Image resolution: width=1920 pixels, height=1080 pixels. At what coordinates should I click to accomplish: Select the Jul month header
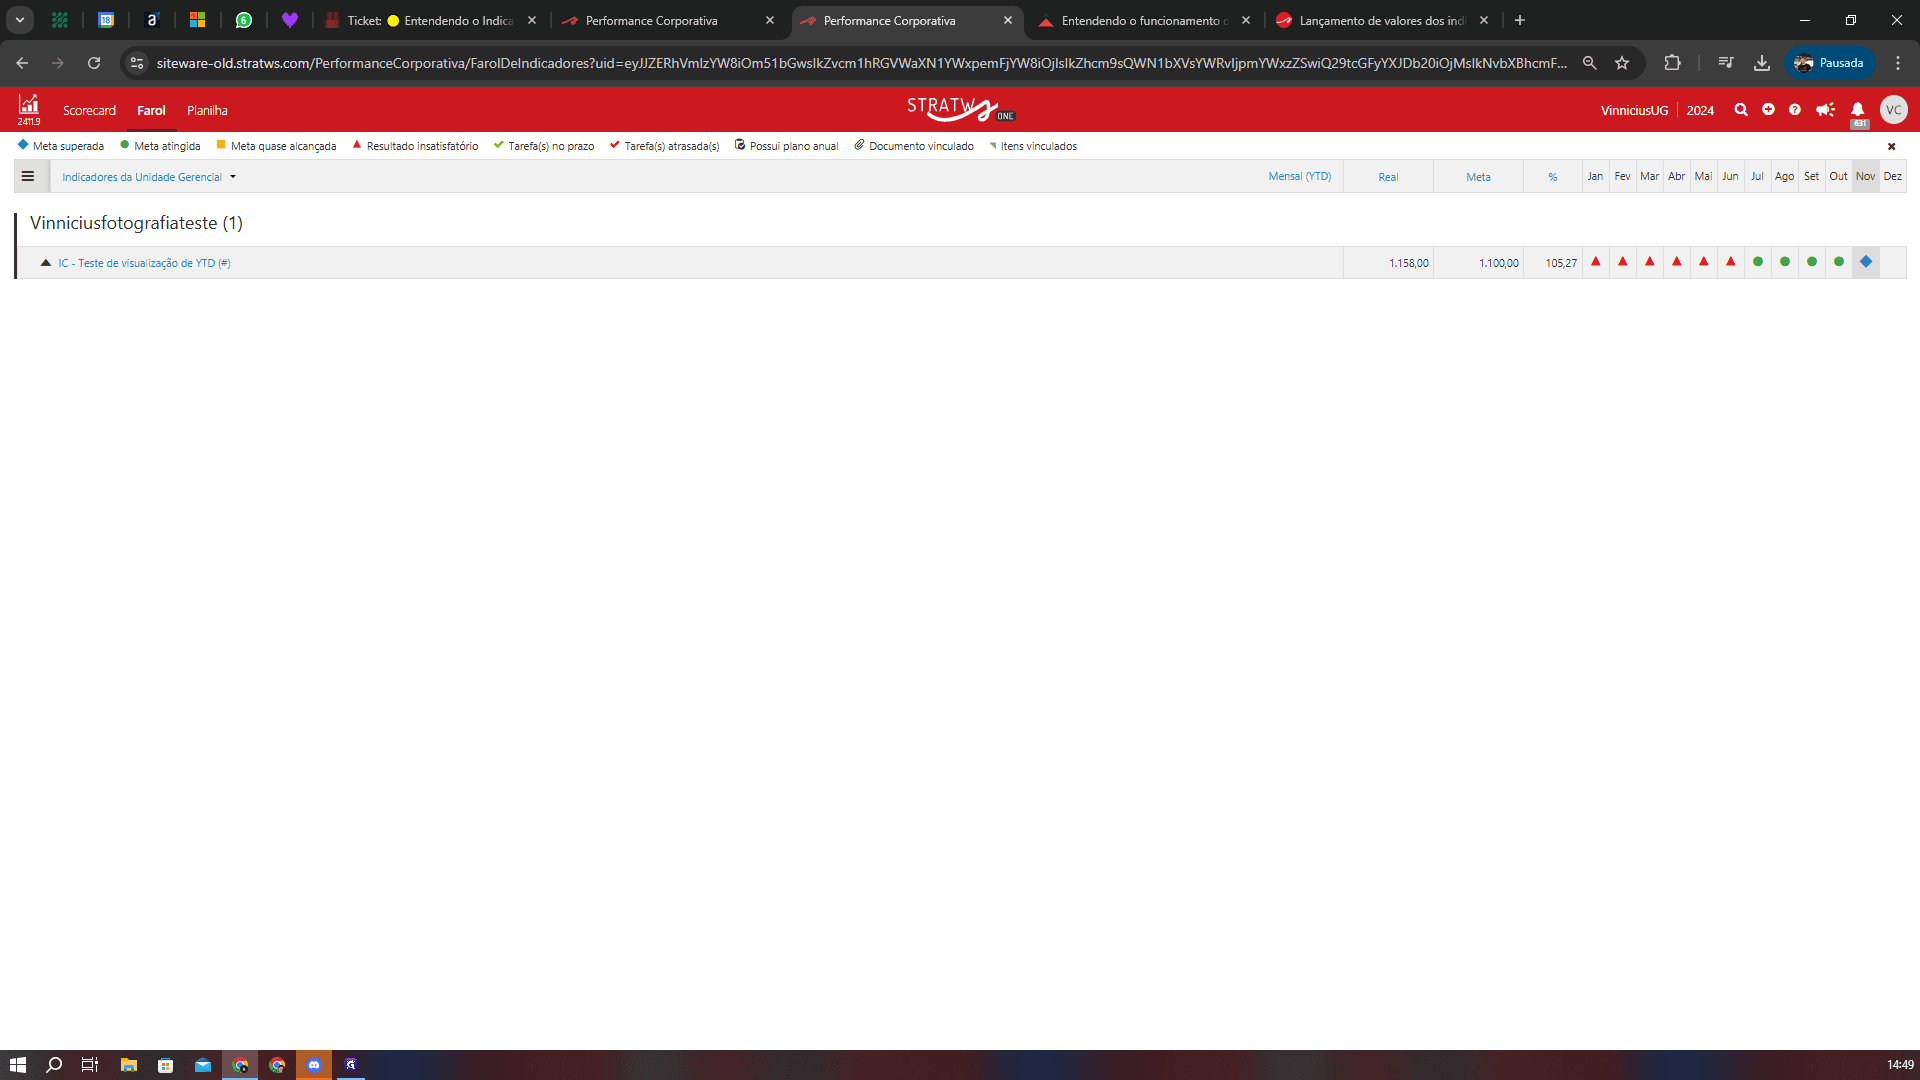coord(1757,177)
